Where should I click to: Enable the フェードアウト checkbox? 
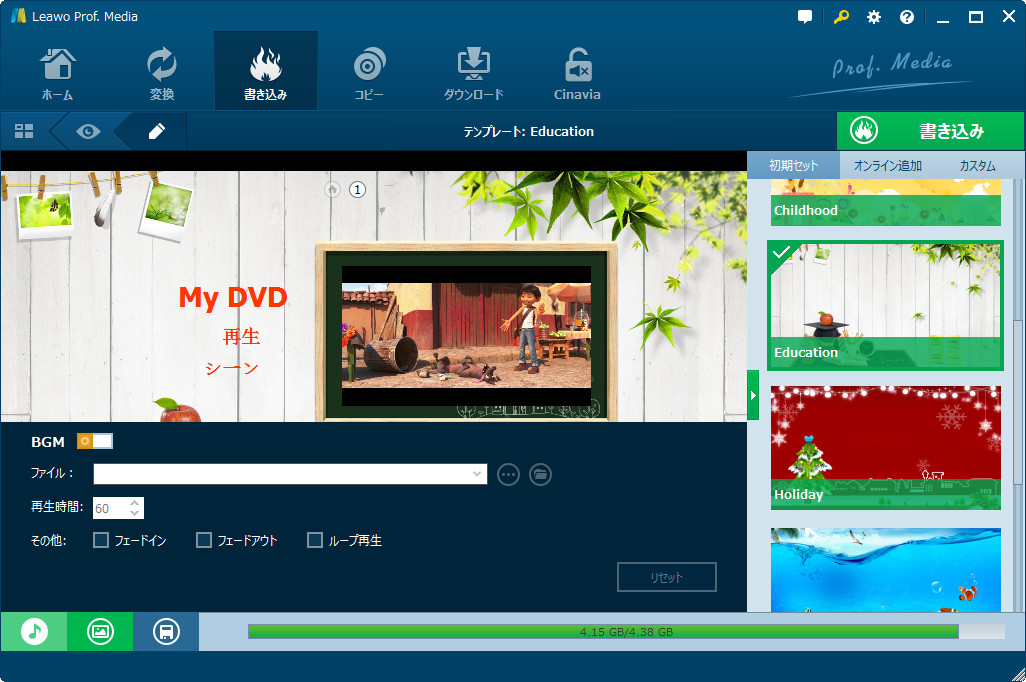click(204, 541)
